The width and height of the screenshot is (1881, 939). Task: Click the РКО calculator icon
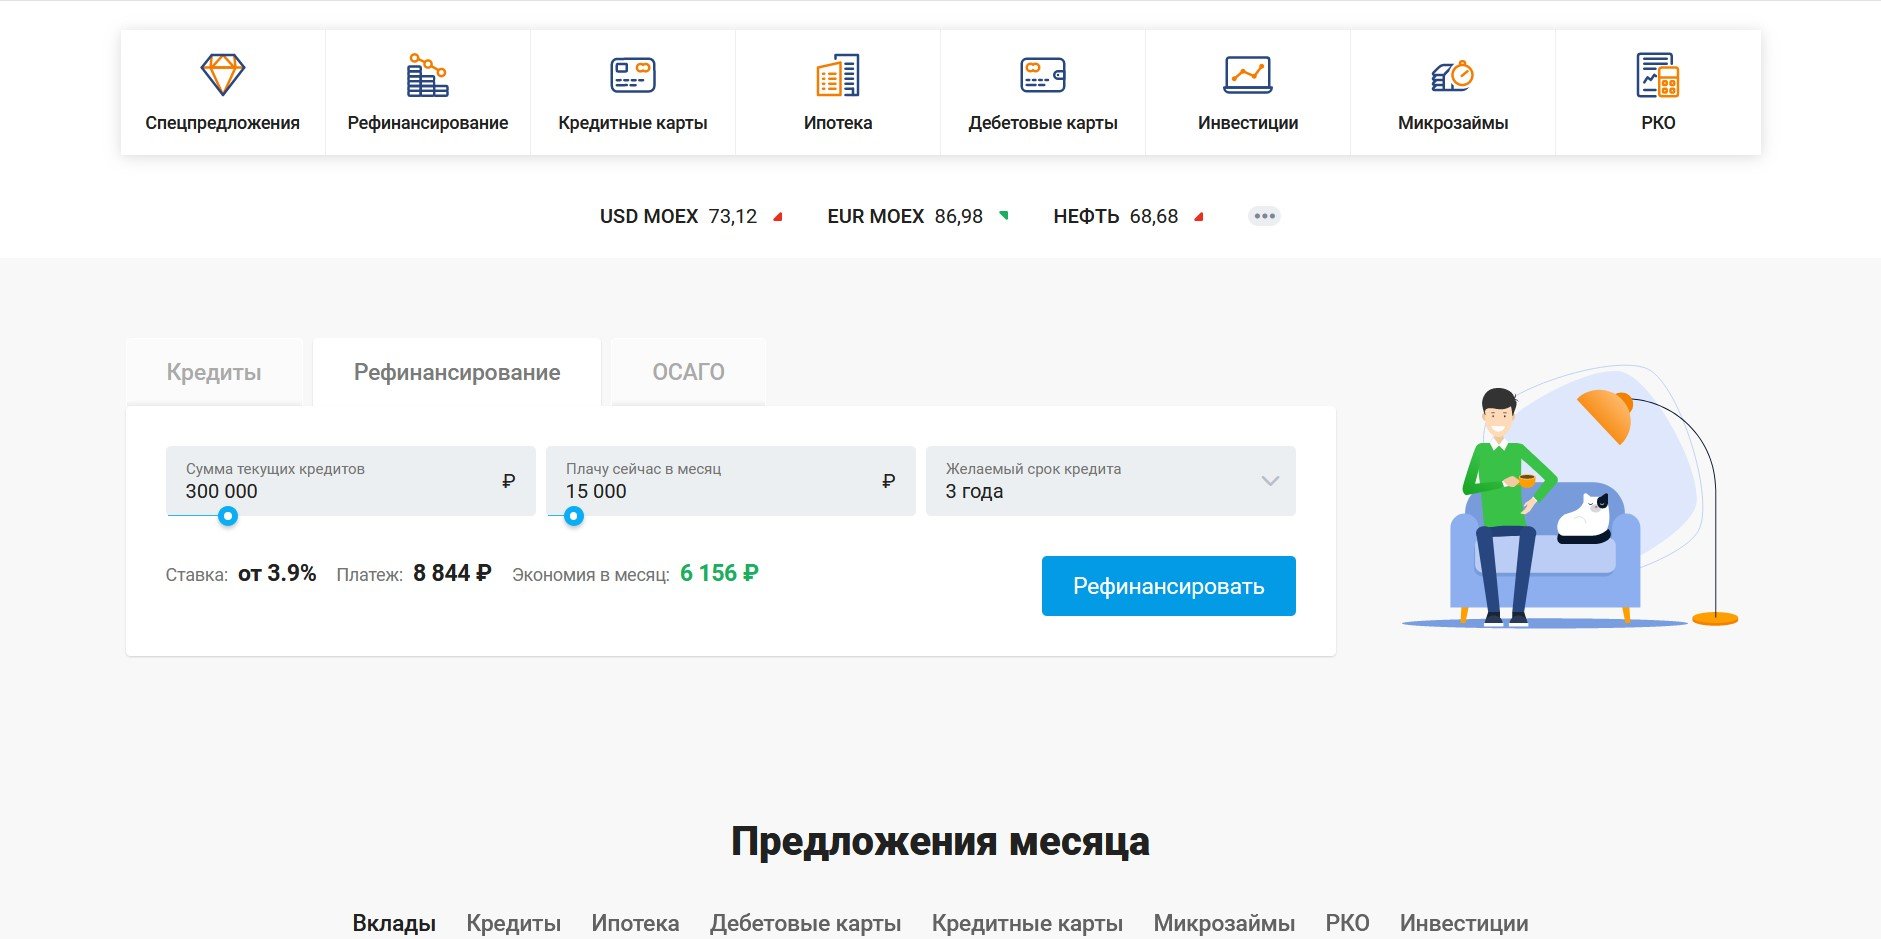[1657, 75]
